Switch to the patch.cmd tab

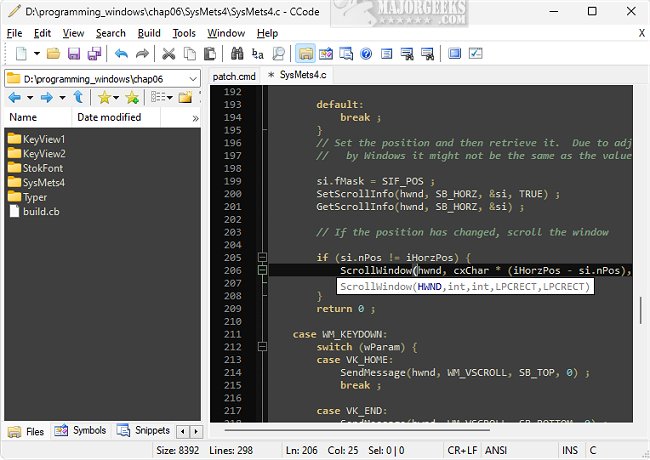234,75
